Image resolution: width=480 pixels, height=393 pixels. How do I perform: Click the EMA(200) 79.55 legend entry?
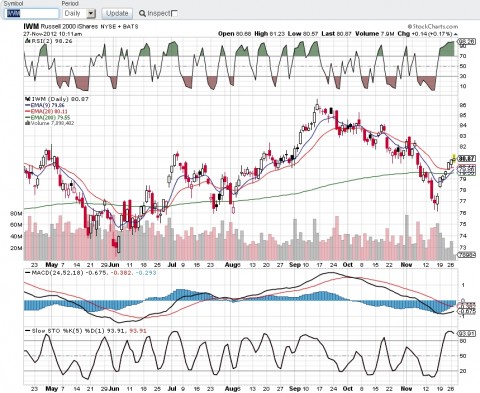coord(48,117)
